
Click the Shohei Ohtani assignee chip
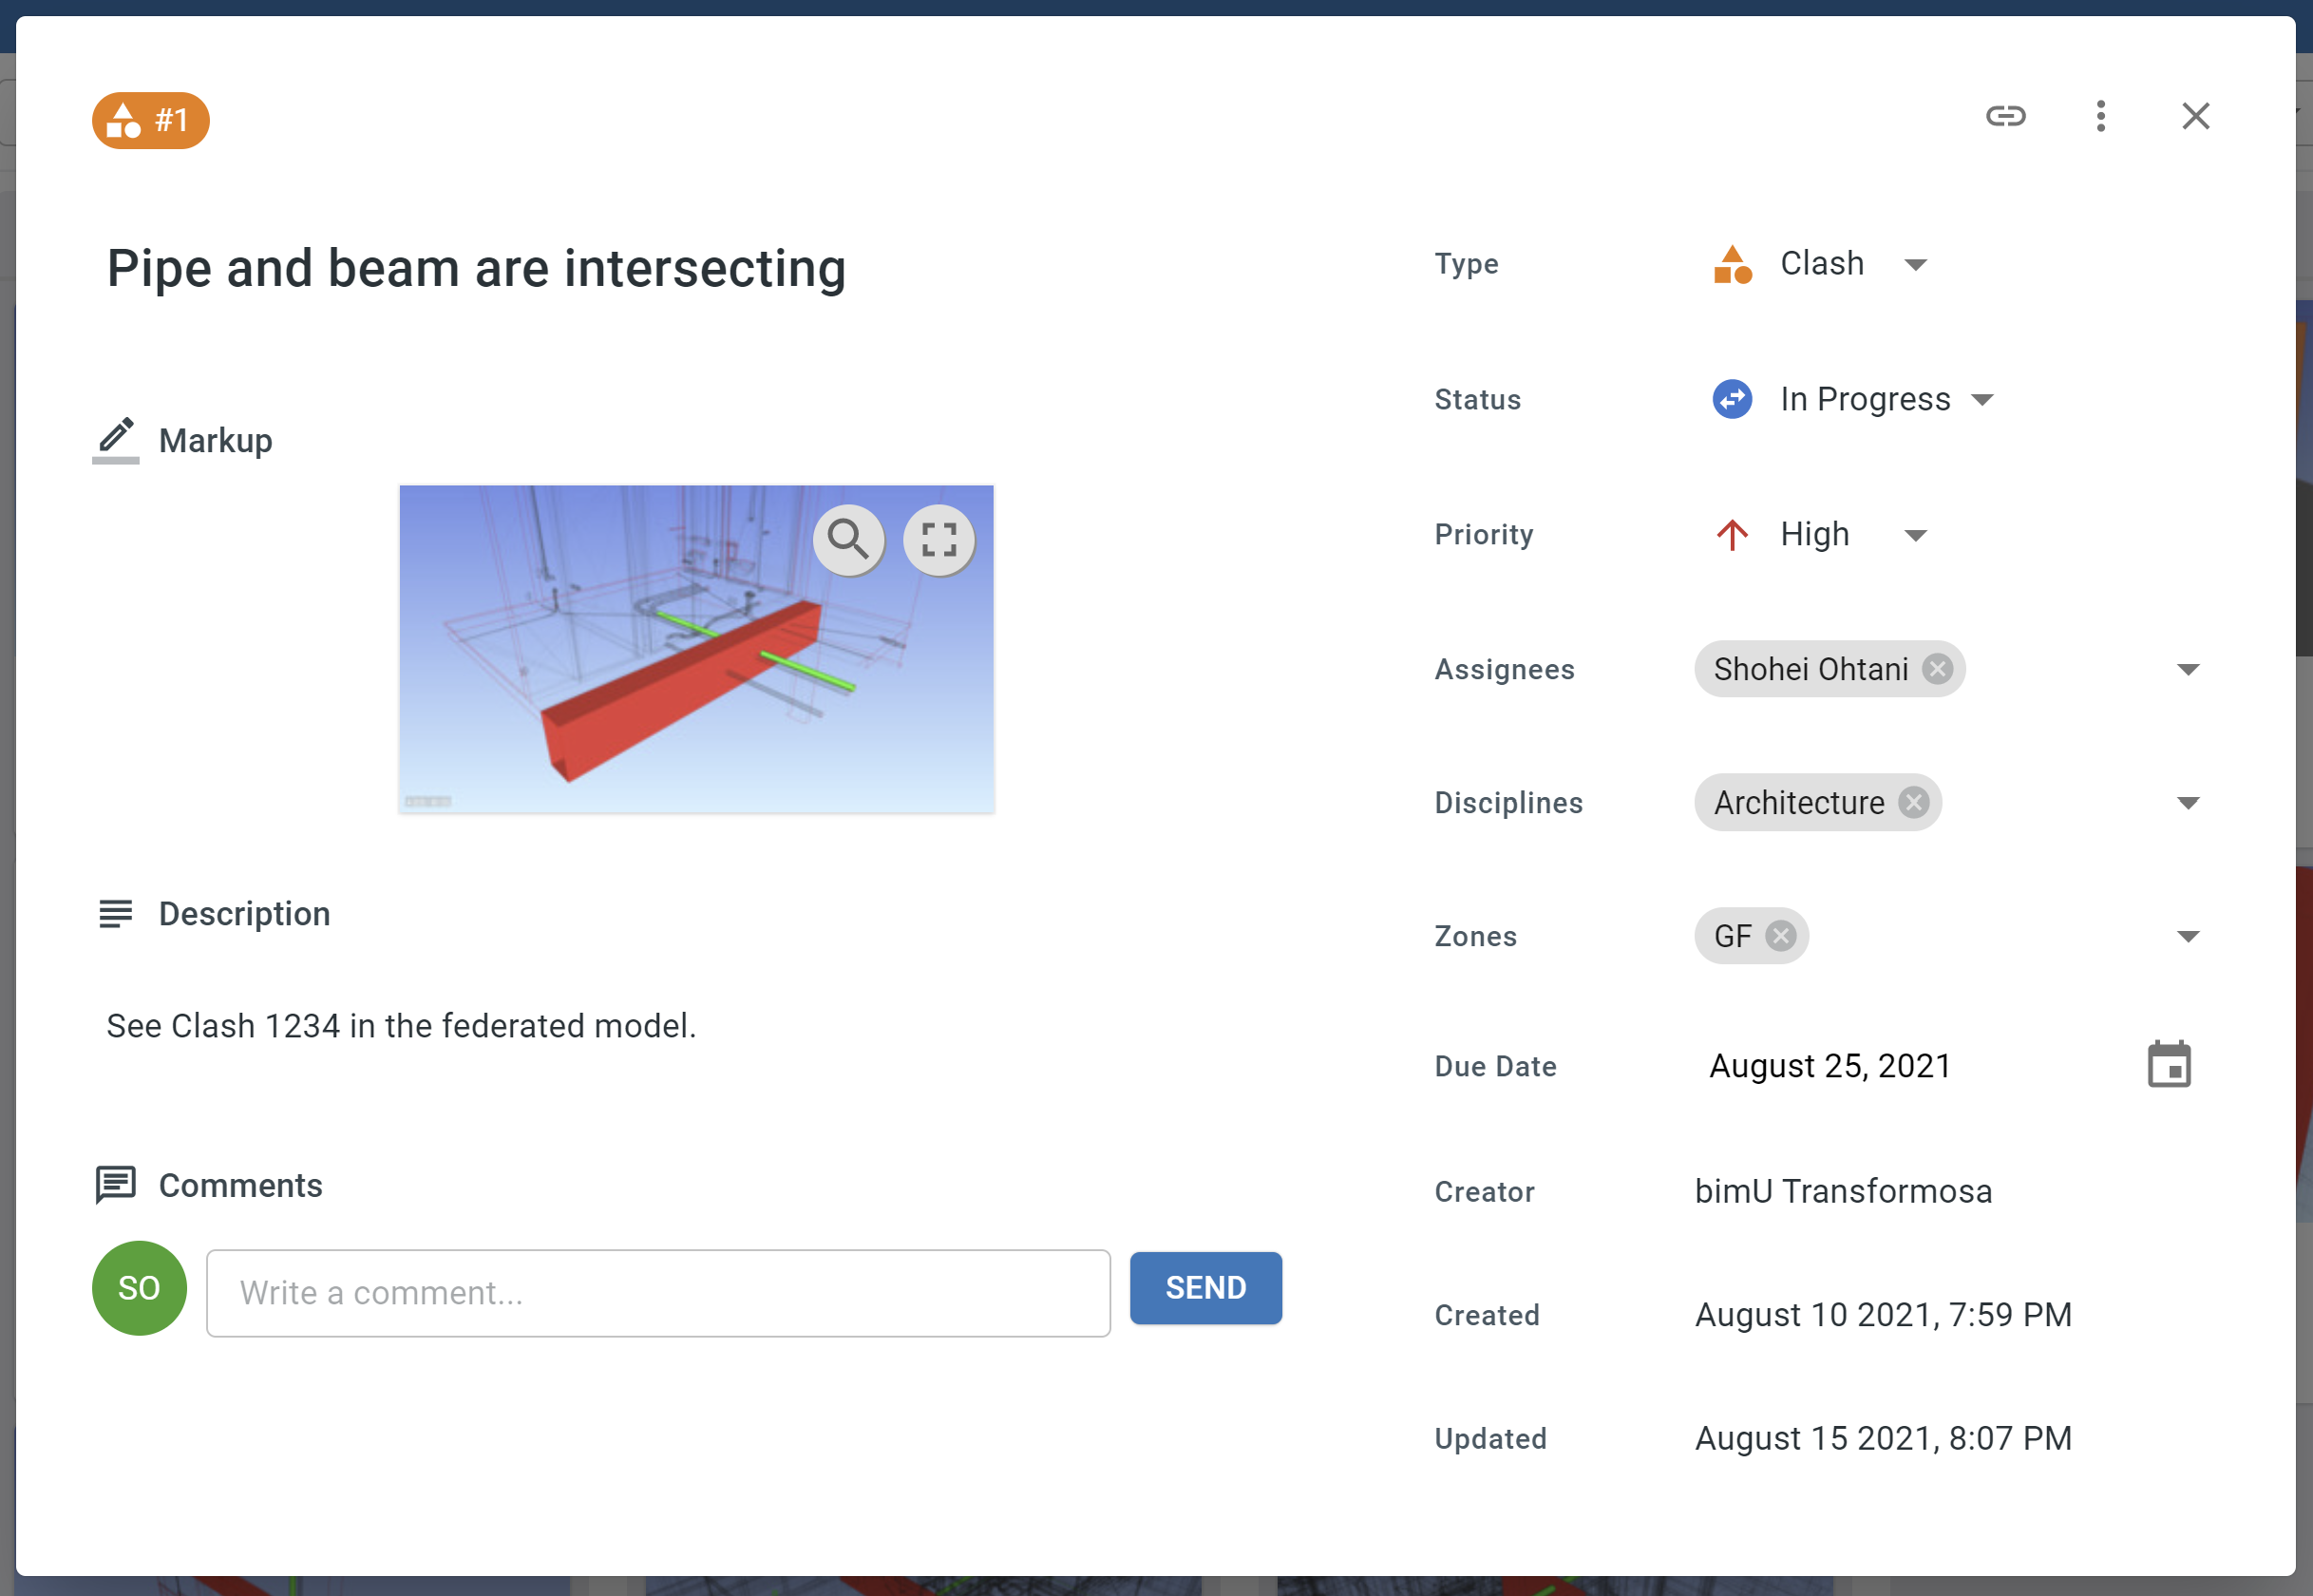pyautogui.click(x=1829, y=668)
